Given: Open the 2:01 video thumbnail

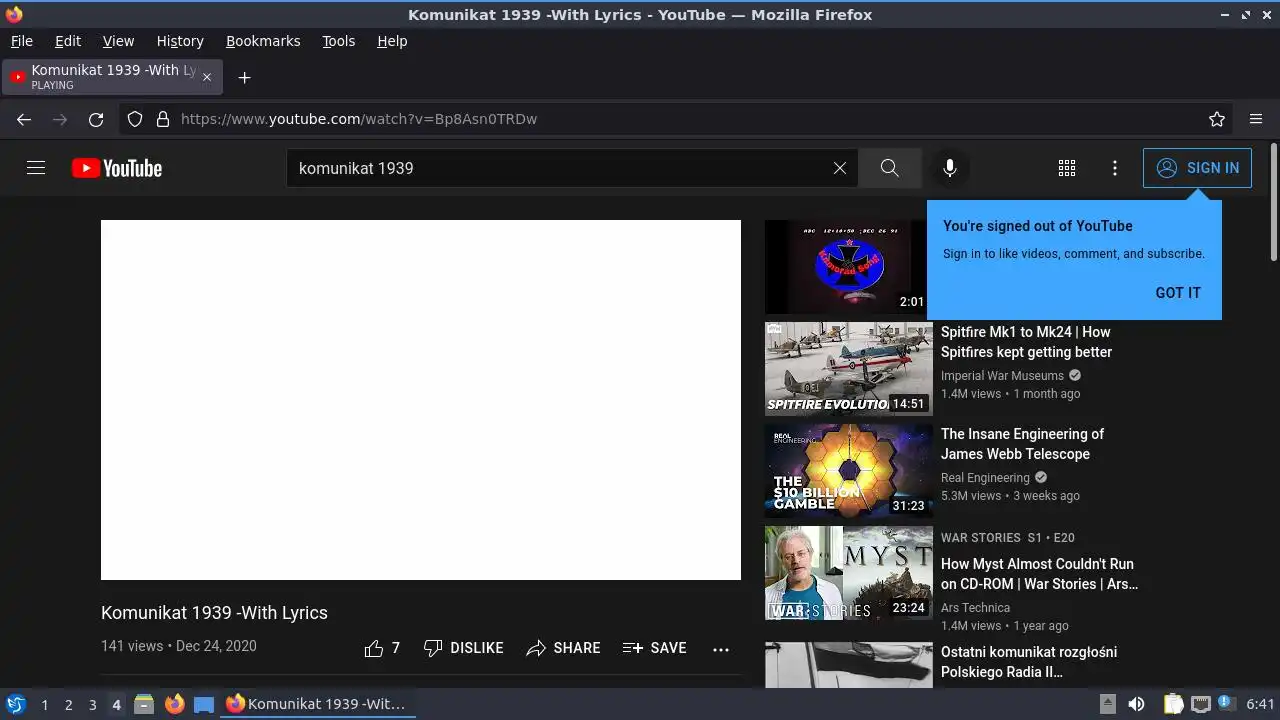Looking at the screenshot, I should (x=848, y=267).
